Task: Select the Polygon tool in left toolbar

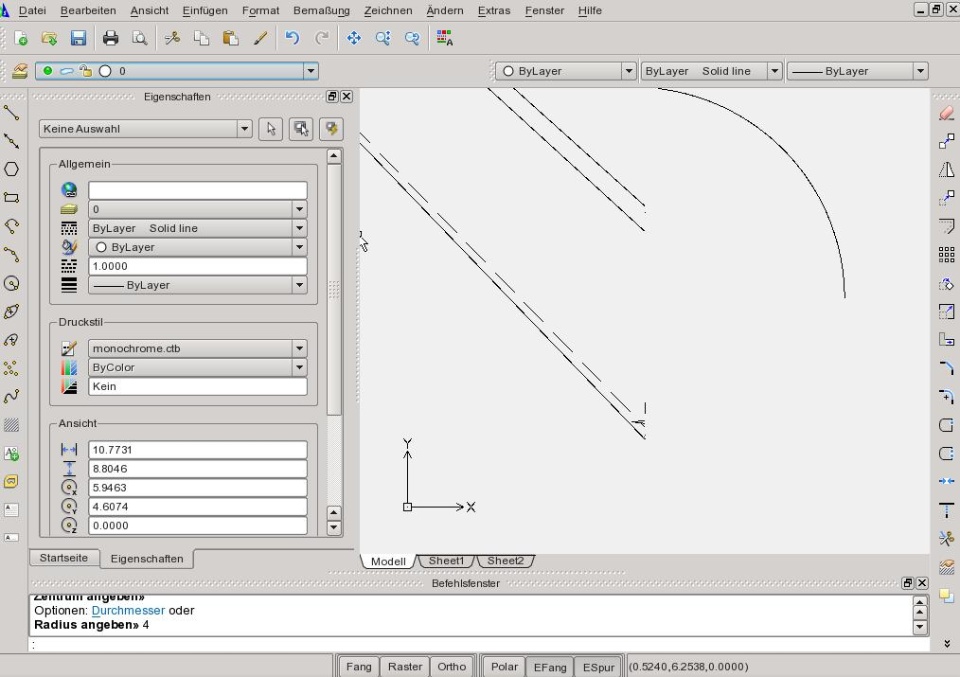Action: 12,169
